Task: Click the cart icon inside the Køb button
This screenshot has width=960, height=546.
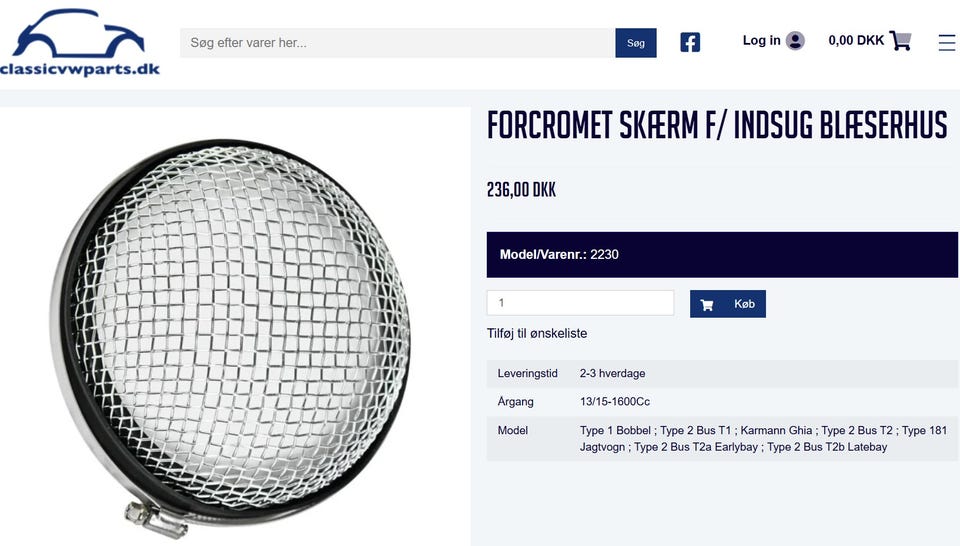Action: pyautogui.click(x=707, y=305)
